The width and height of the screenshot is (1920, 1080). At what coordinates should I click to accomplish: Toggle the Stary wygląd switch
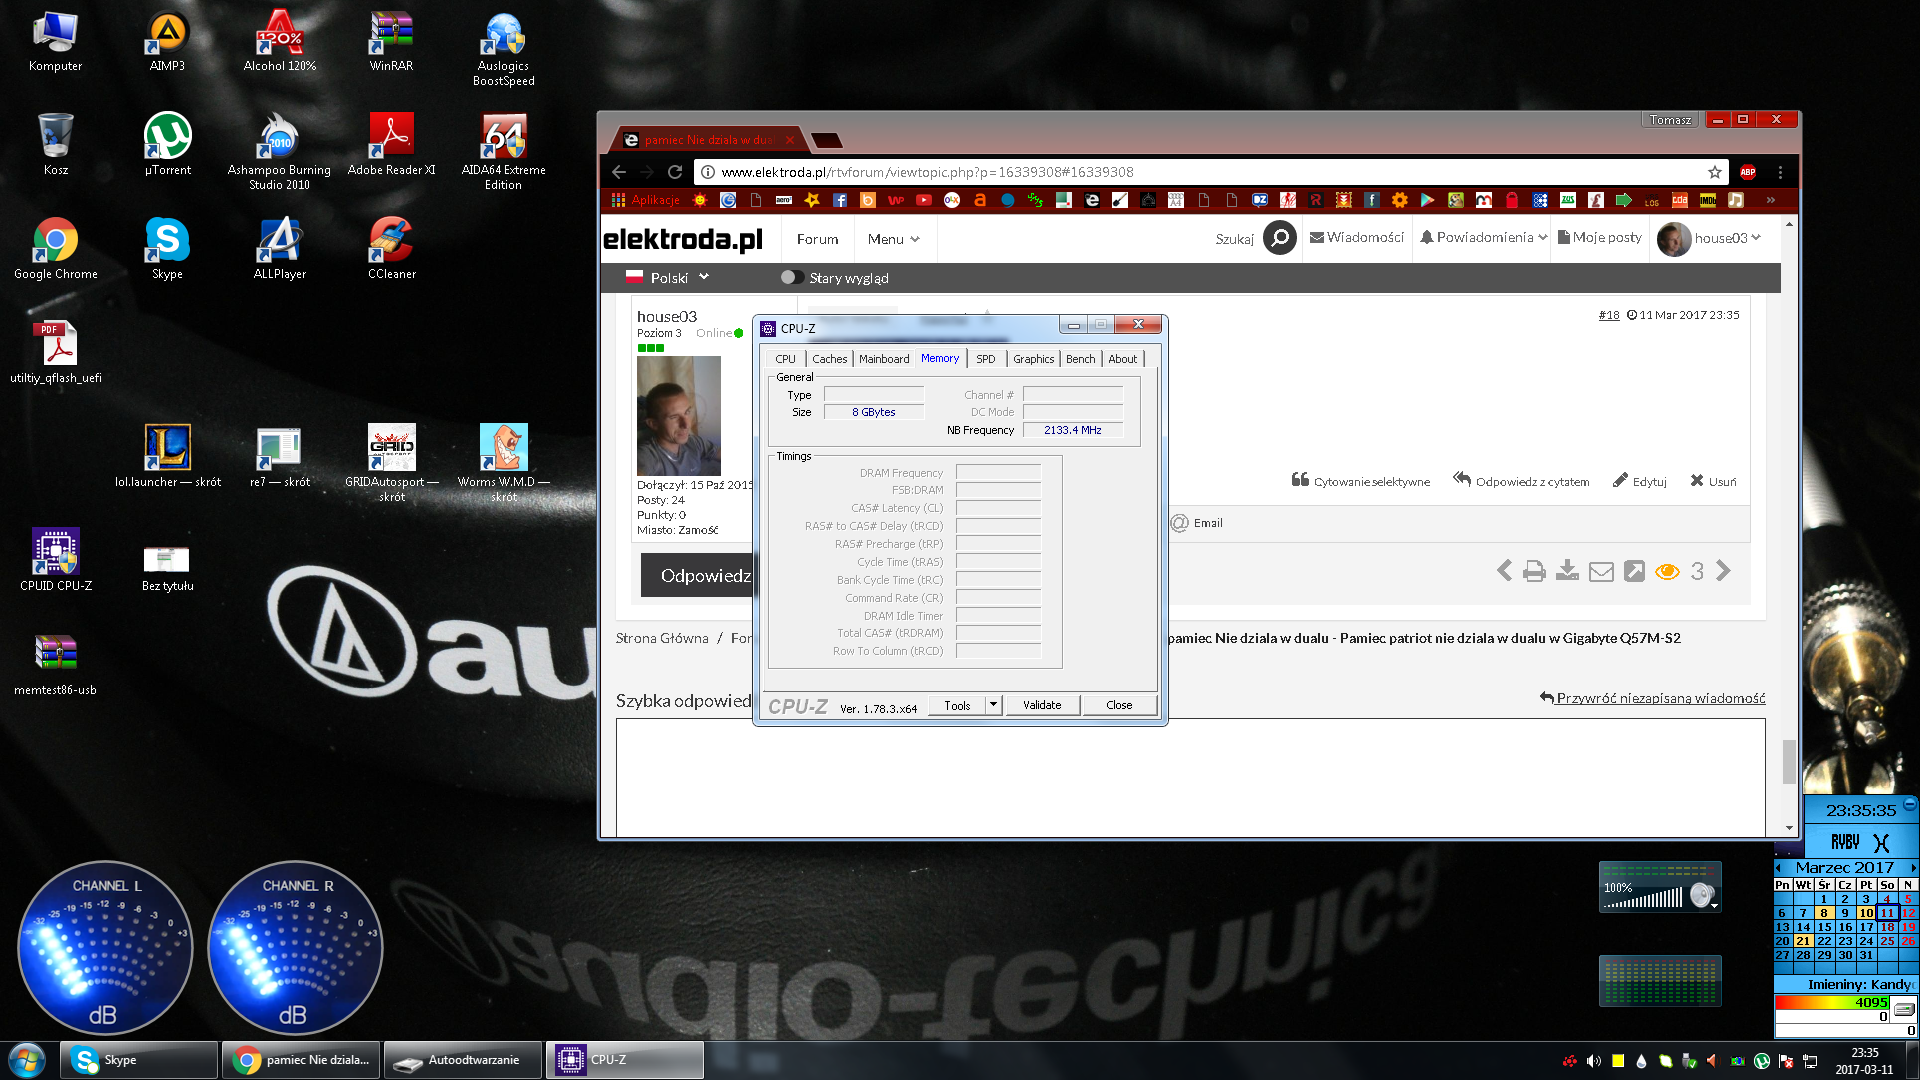coord(792,277)
